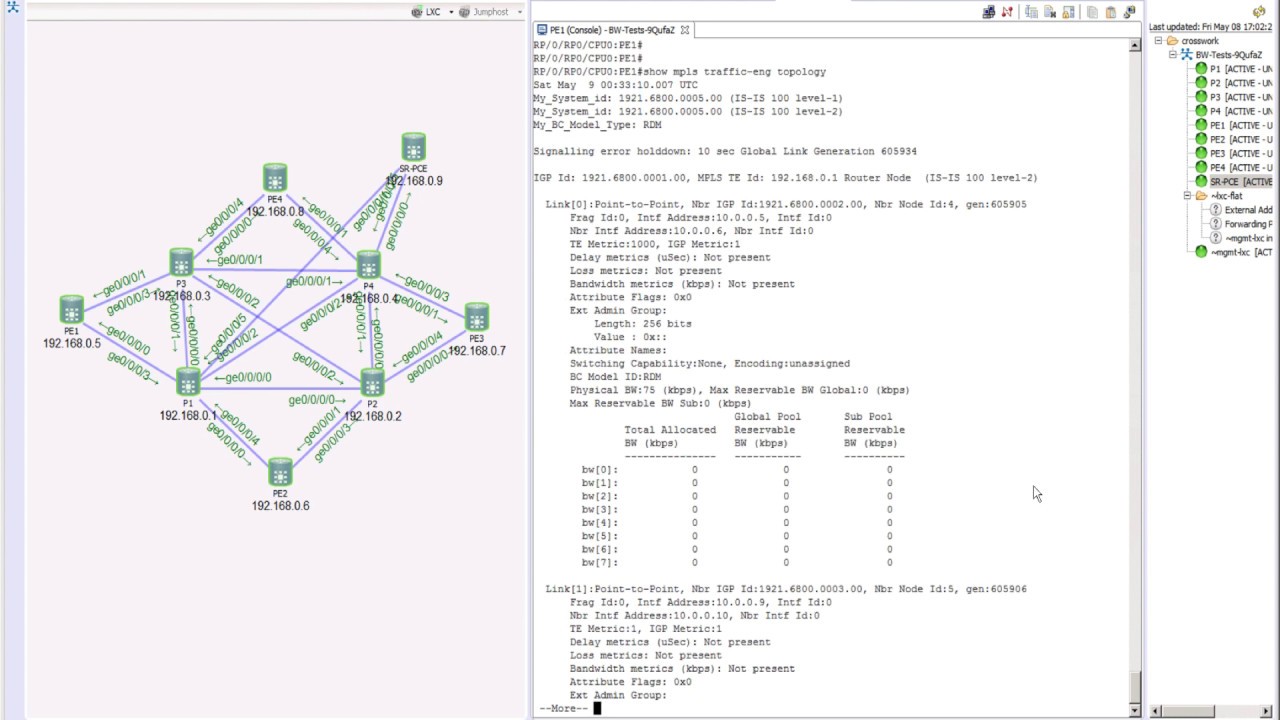Click the paste clipboard icon in console toolbar

[x=1110, y=12]
